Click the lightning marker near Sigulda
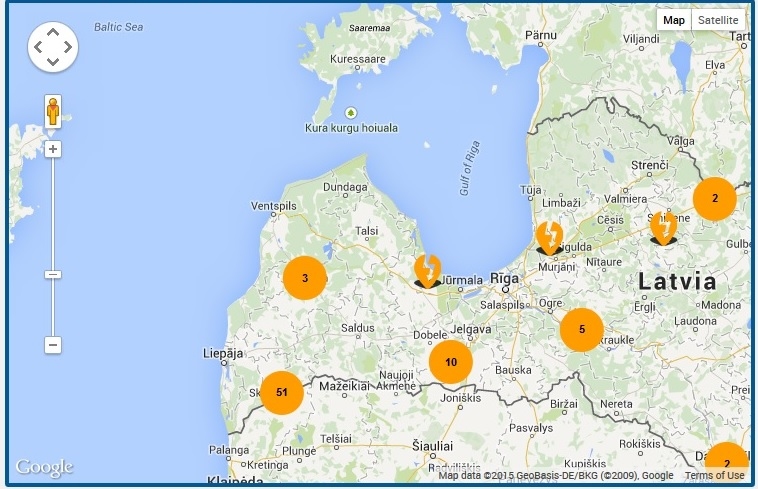 pos(549,238)
